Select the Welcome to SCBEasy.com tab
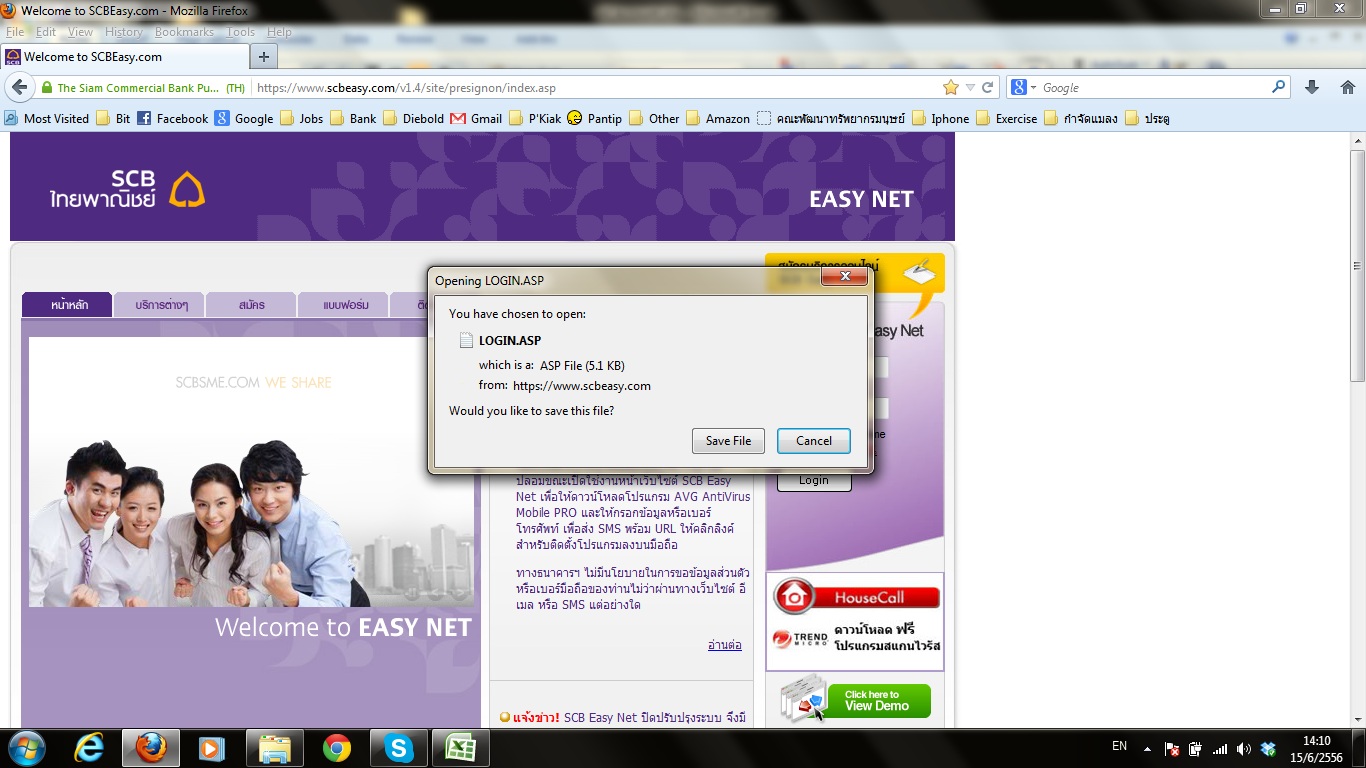 [124, 57]
